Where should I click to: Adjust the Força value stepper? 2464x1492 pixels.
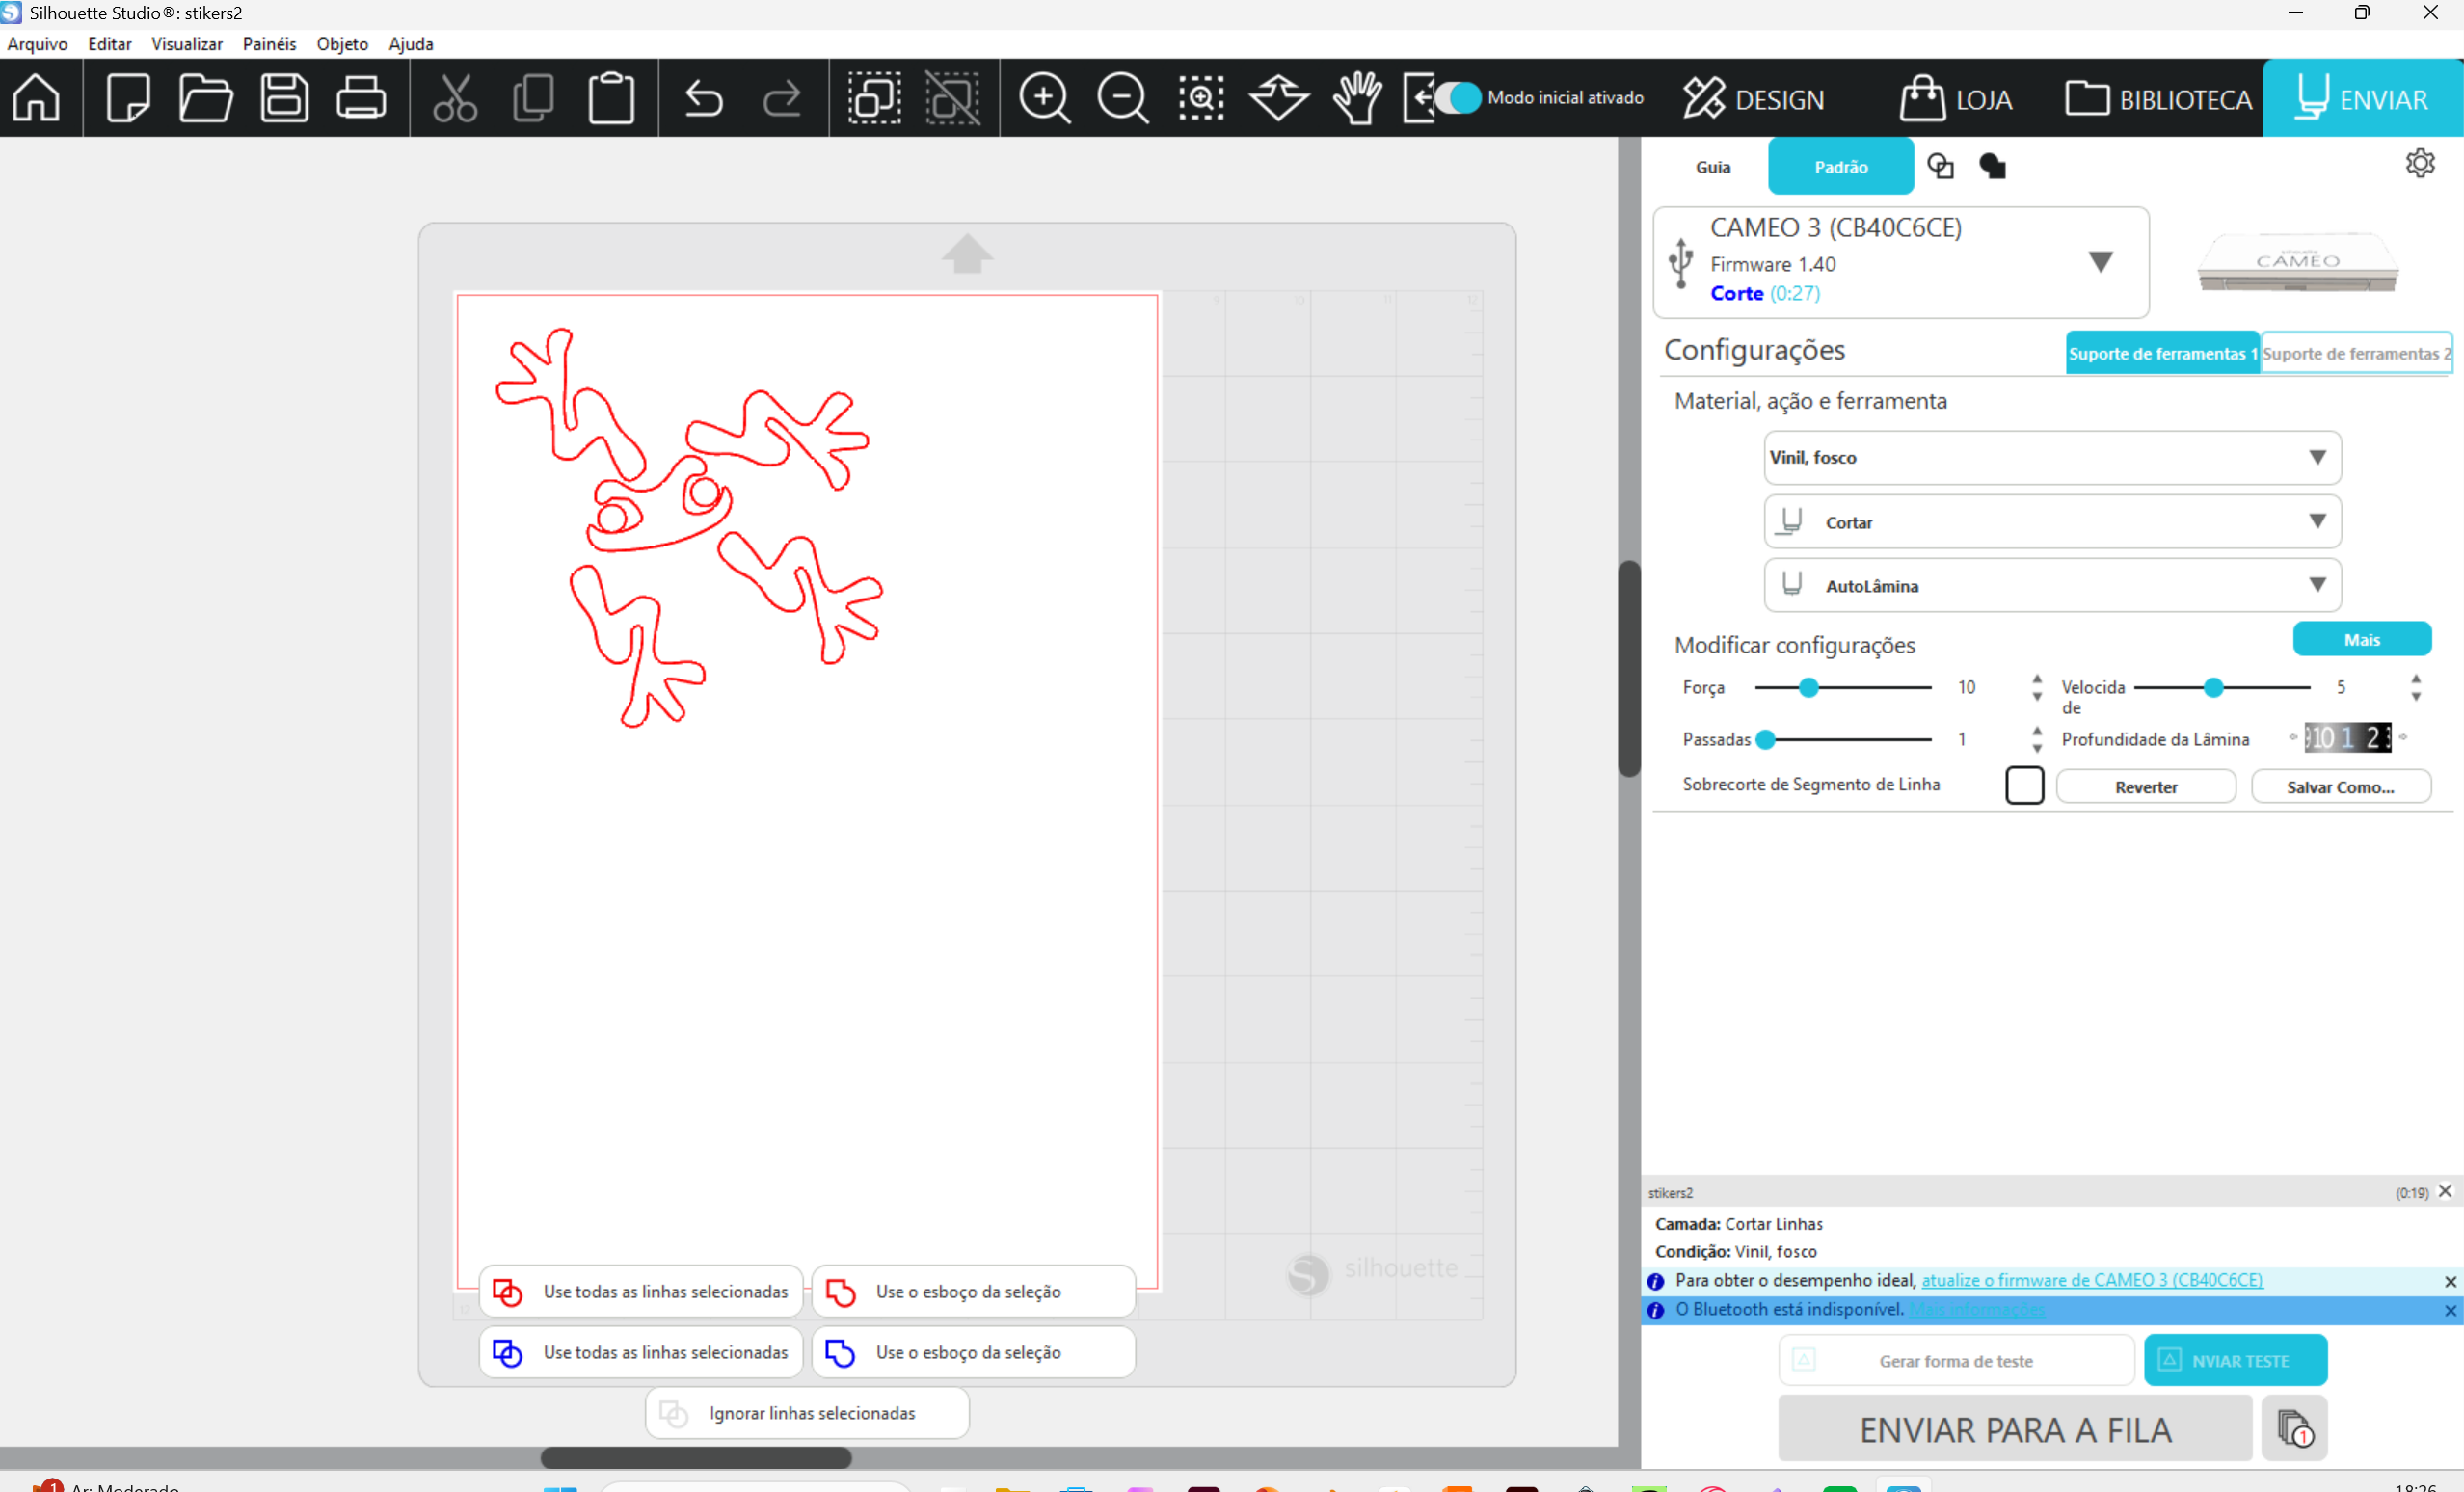2037,687
